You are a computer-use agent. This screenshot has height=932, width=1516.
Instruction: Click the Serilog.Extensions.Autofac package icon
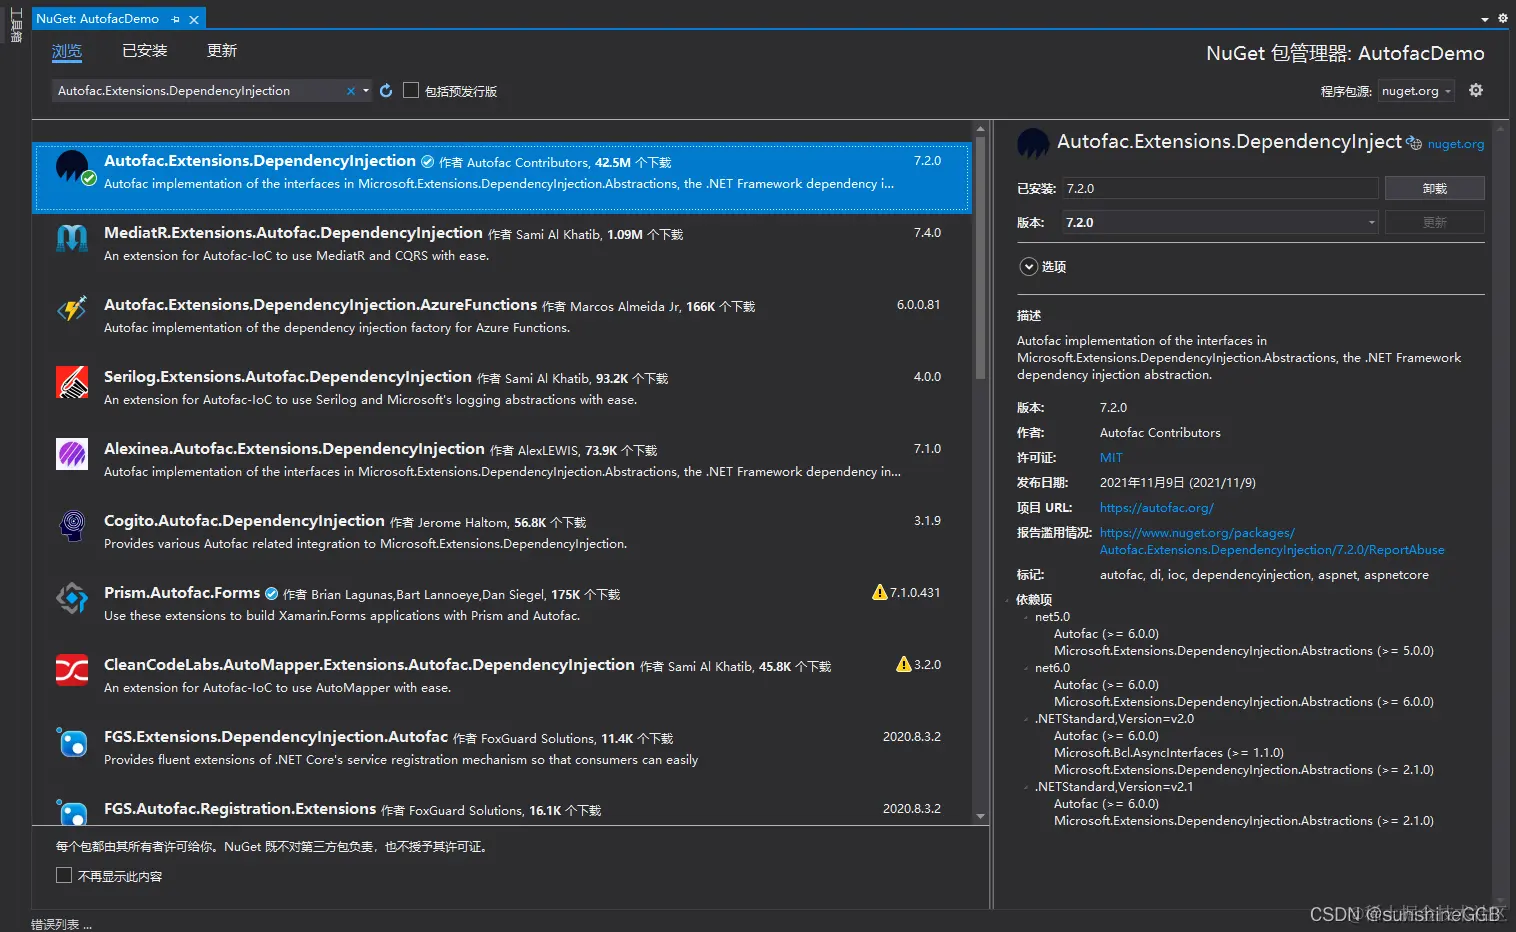pos(72,382)
